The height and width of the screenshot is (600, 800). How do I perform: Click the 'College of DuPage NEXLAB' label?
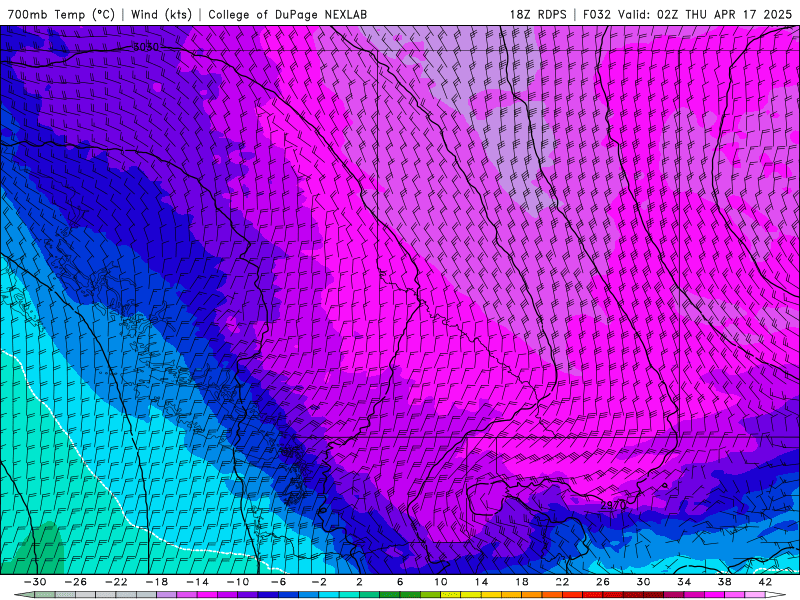[287, 14]
